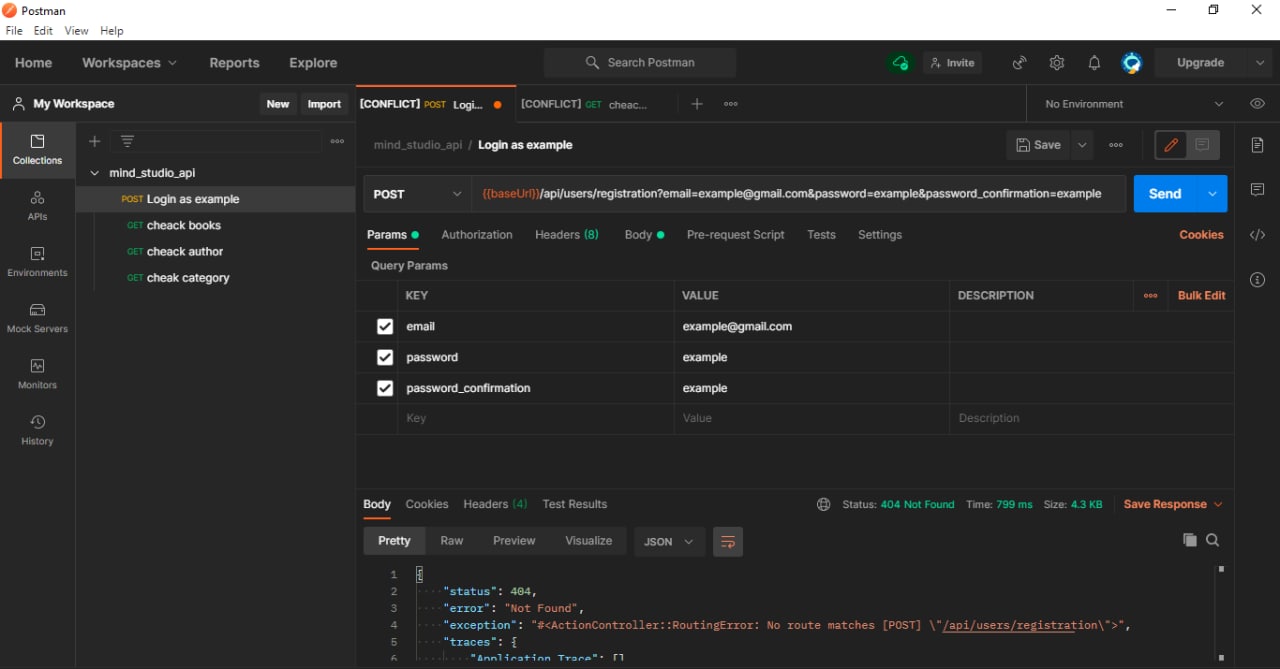The image size is (1280, 669).
Task: Switch to the Headers (8) request tab
Action: point(567,235)
